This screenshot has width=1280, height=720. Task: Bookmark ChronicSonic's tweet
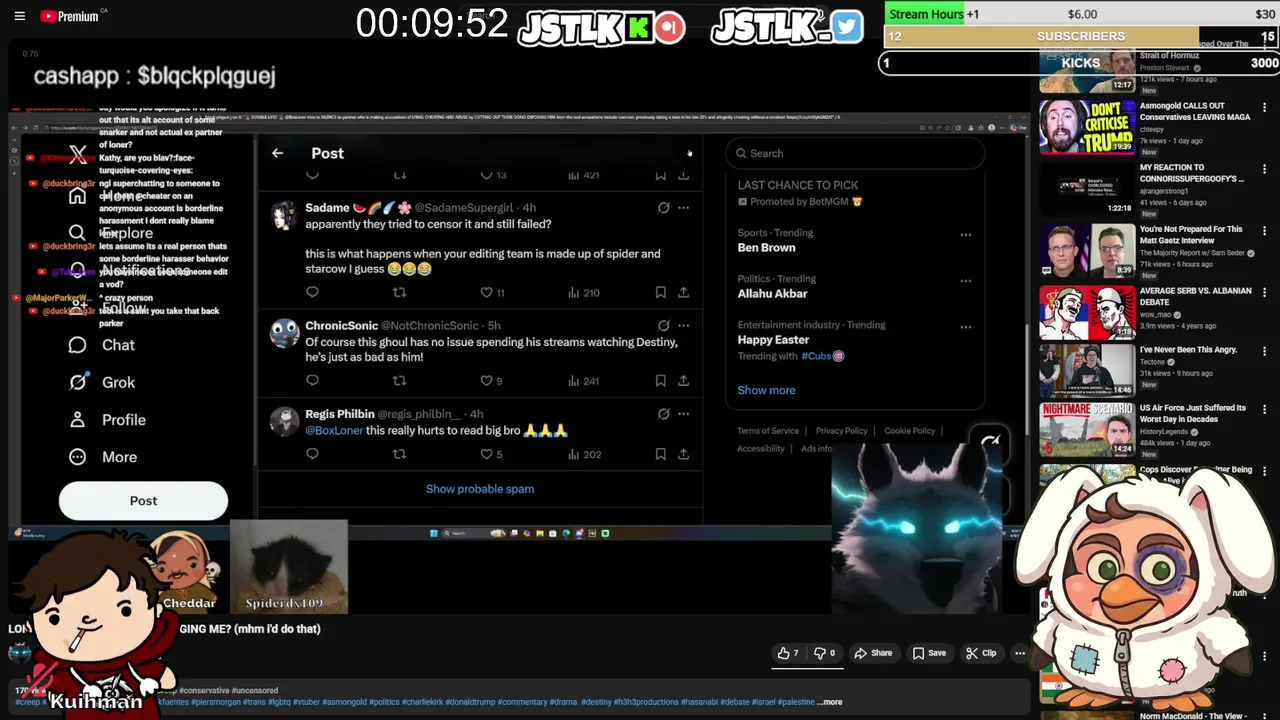(660, 380)
